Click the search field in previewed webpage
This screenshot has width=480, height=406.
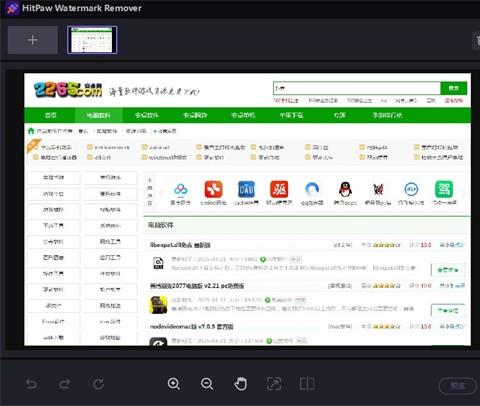[357, 88]
